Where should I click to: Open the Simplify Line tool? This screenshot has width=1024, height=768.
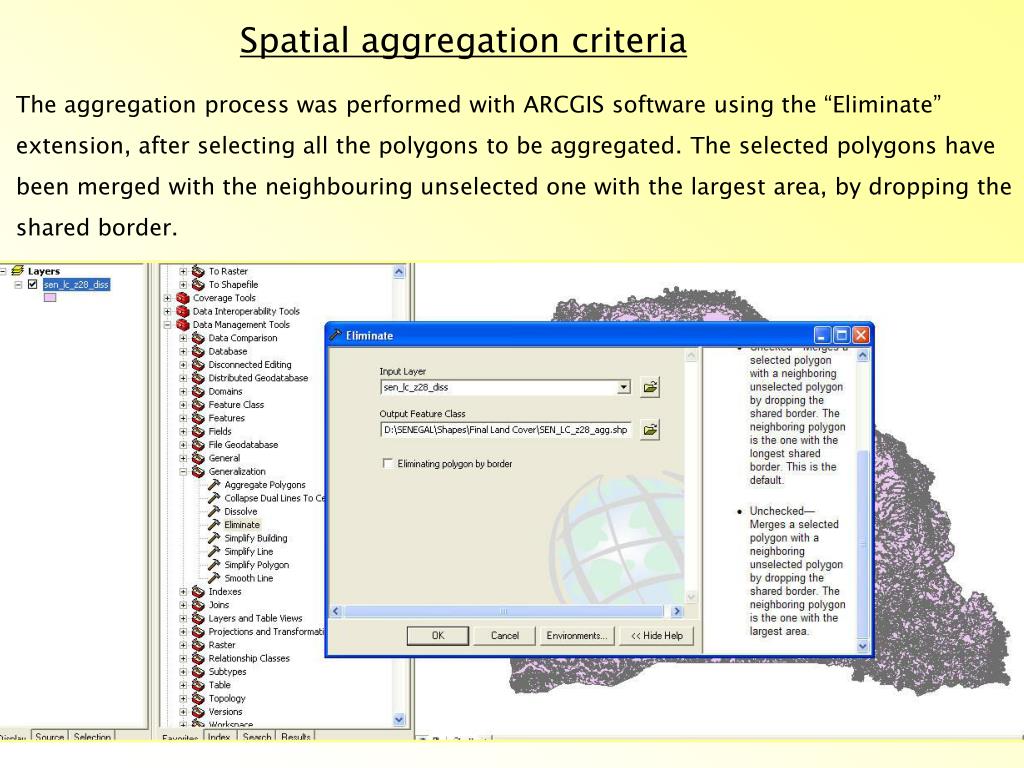point(248,551)
